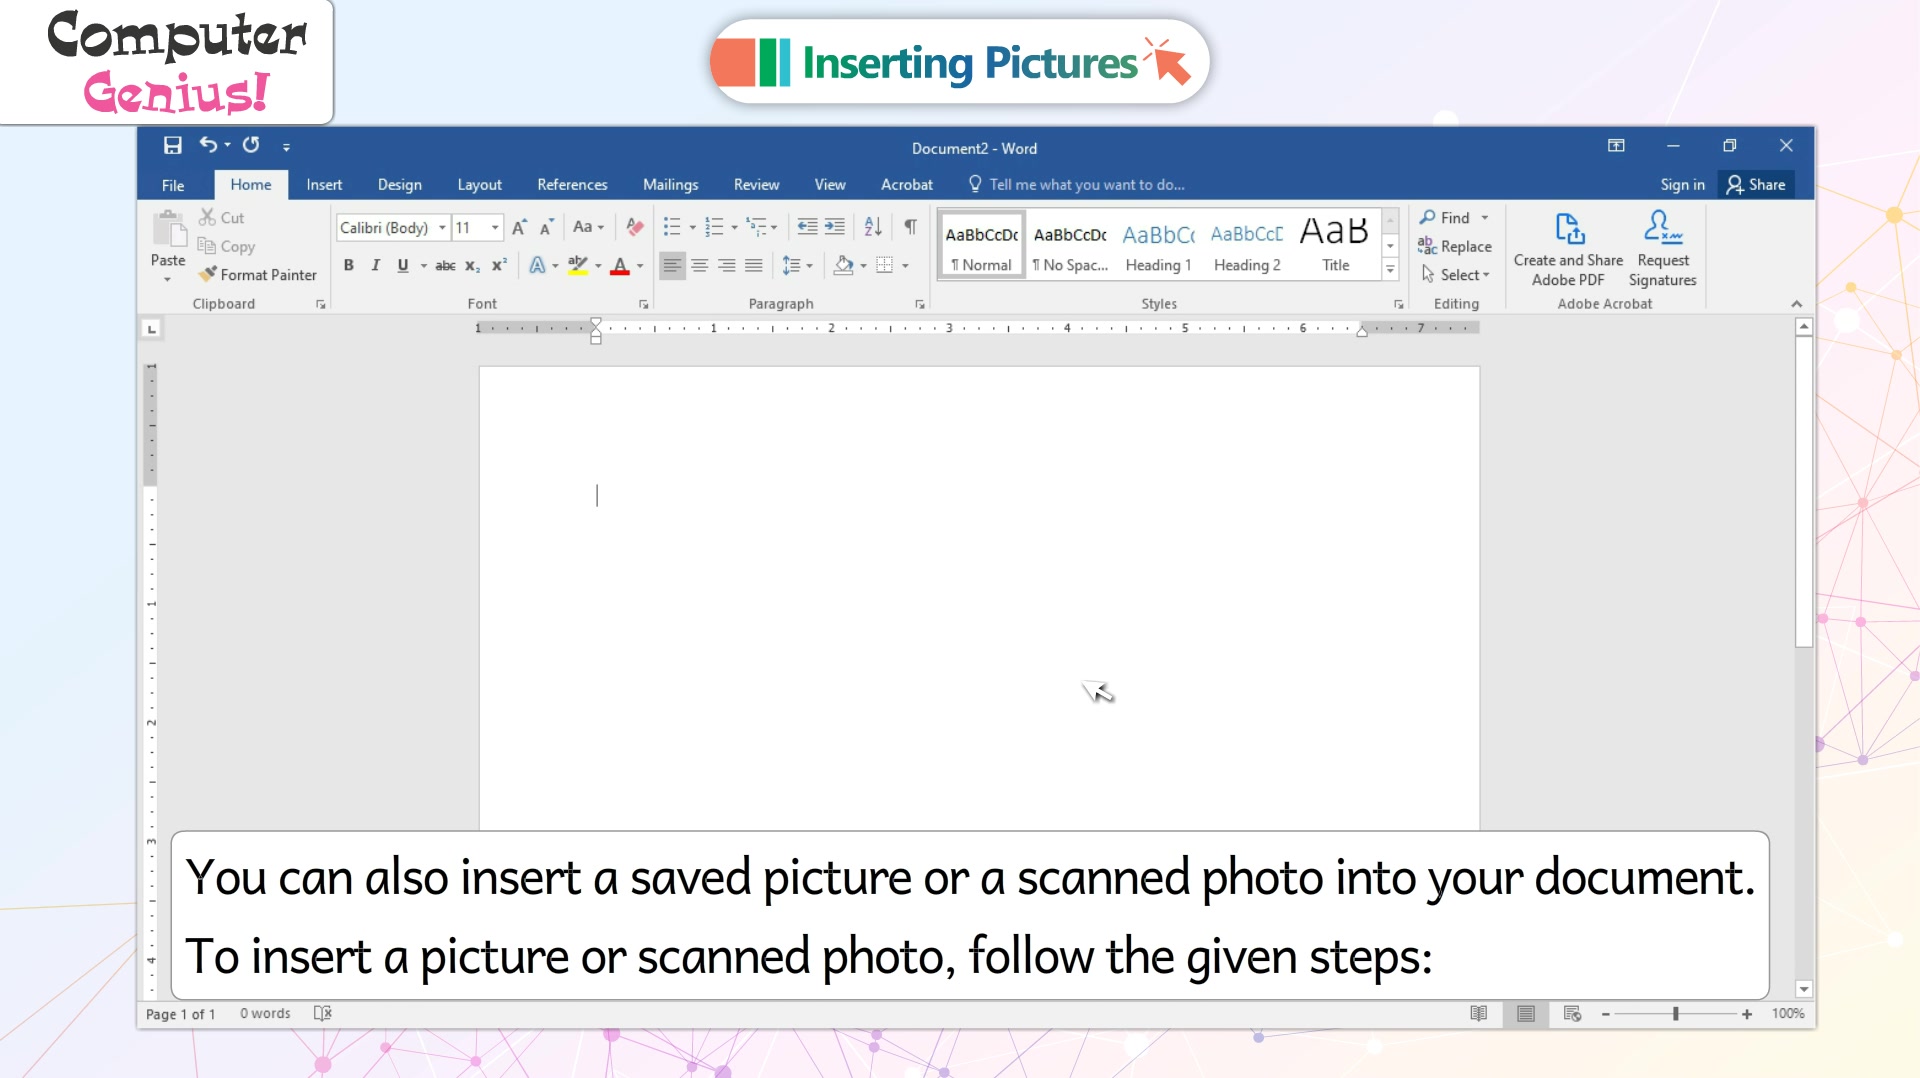The height and width of the screenshot is (1078, 1920).
Task: Toggle Strikethrough formatting
Action: point(445,265)
